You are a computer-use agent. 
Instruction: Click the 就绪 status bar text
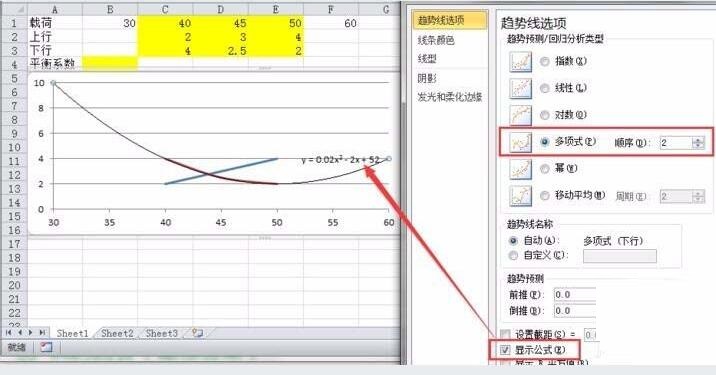[17, 348]
